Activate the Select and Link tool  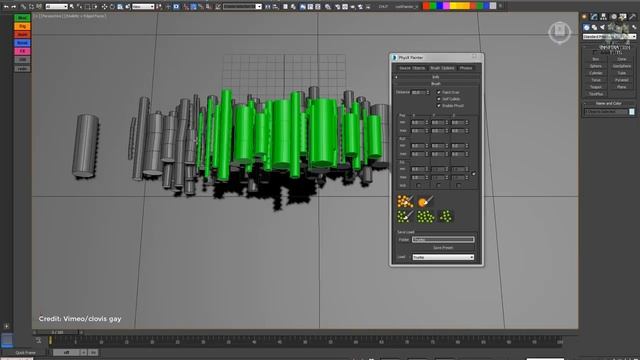pyautogui.click(x=23, y=7)
